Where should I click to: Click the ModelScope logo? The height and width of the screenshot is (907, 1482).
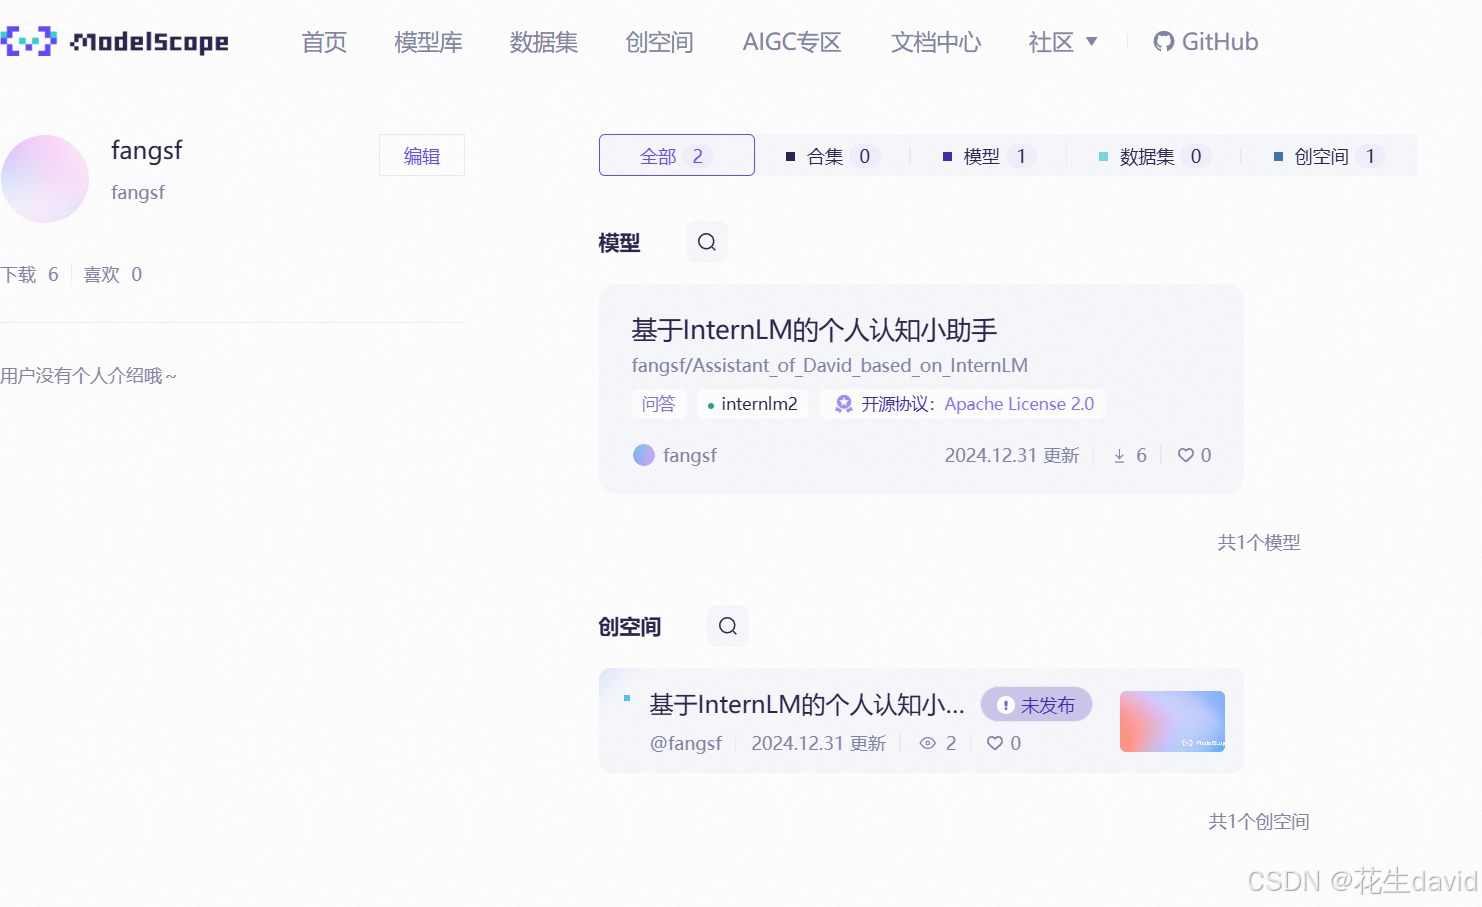pos(115,42)
